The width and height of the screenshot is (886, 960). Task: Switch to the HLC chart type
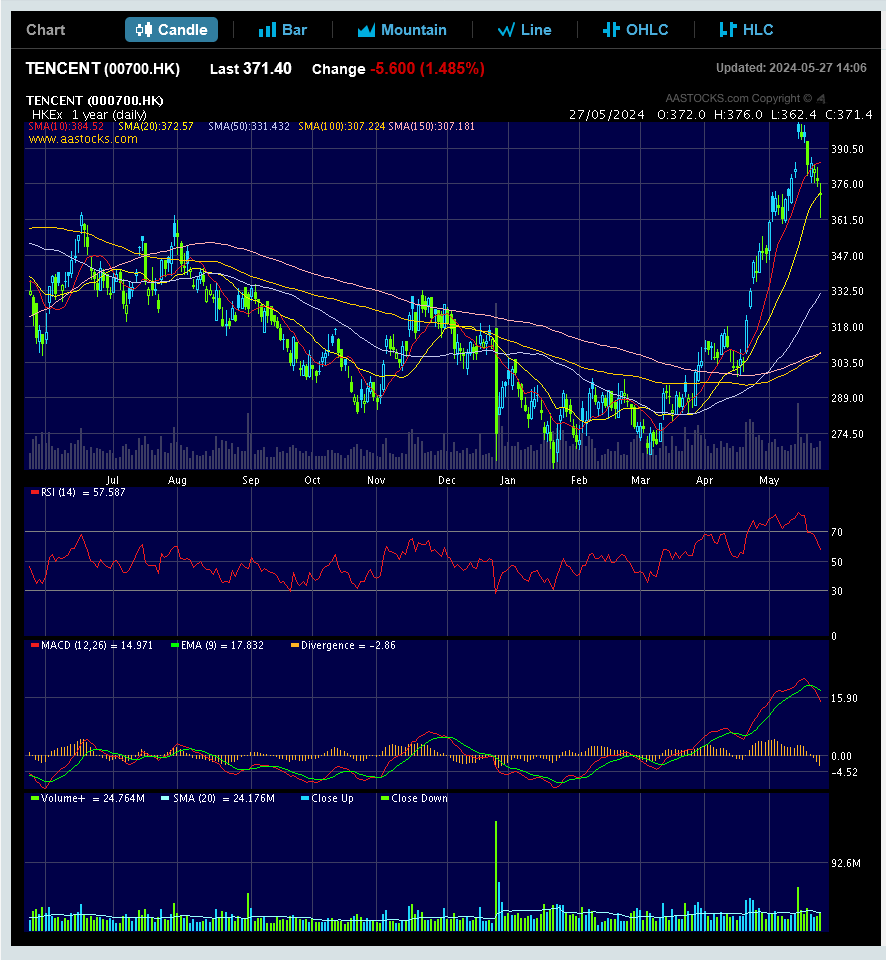746,29
